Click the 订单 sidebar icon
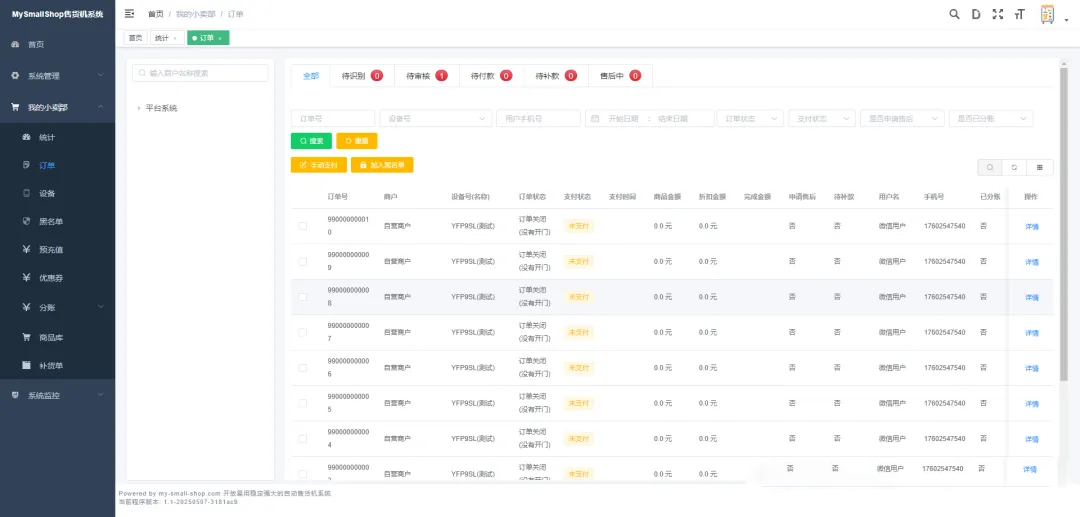The image size is (1080, 517). [x=27, y=165]
